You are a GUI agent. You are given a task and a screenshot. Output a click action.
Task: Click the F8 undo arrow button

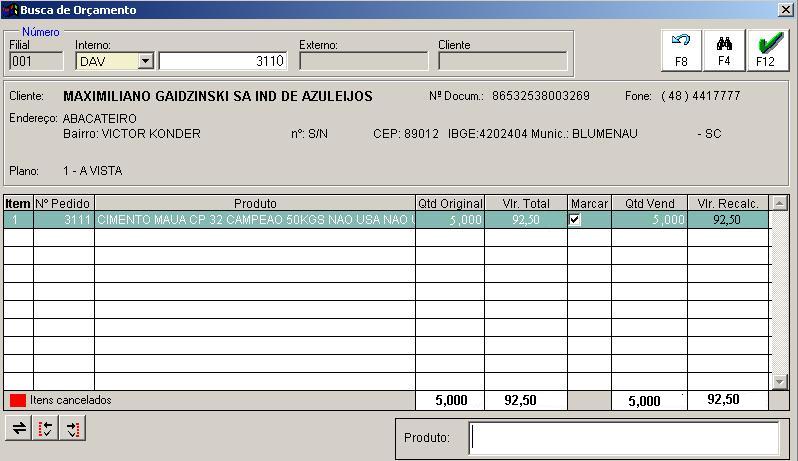(681, 50)
